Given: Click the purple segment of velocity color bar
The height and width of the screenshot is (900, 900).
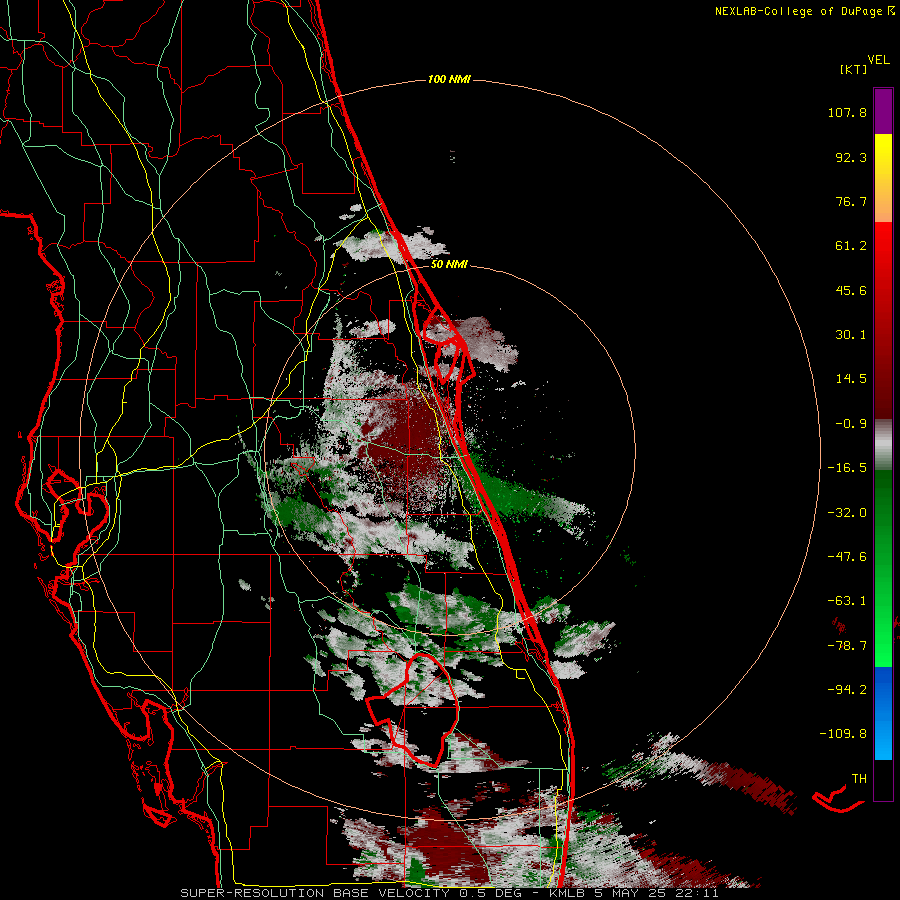Looking at the screenshot, I should 883,111.
